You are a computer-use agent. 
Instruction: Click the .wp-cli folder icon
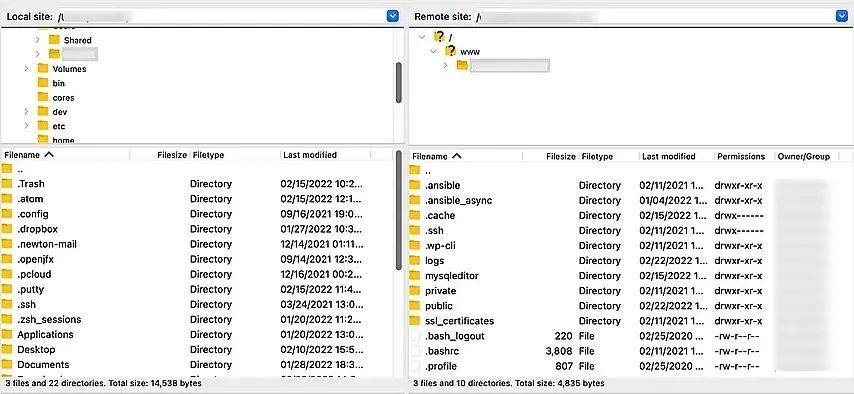click(x=415, y=246)
